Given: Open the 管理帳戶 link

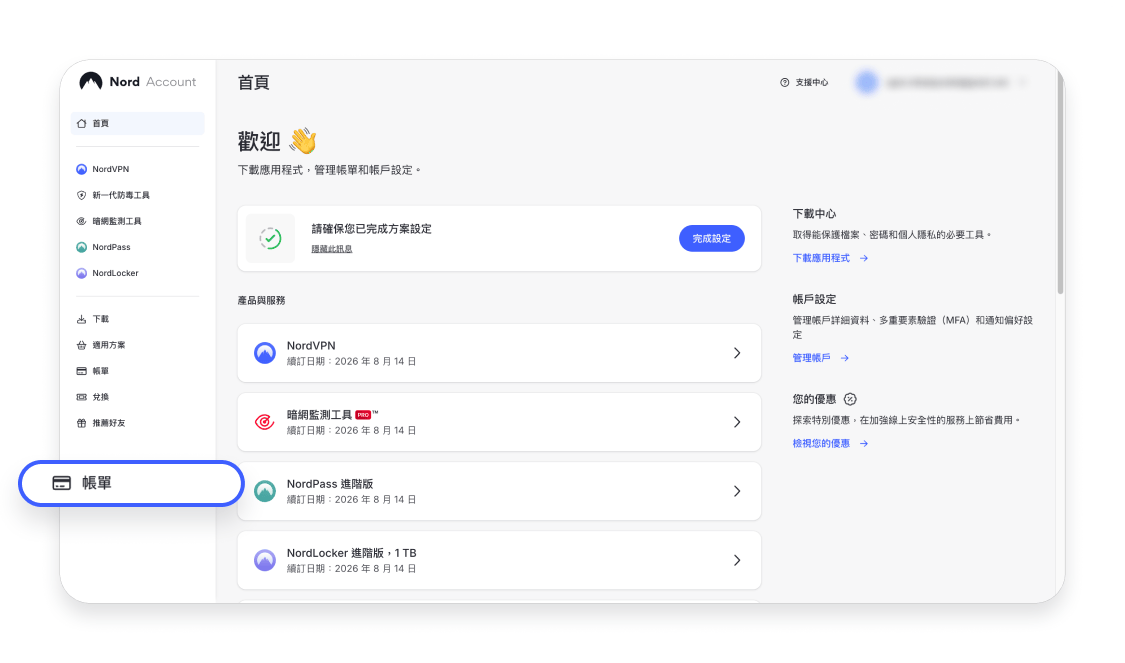Looking at the screenshot, I should pyautogui.click(x=821, y=358).
